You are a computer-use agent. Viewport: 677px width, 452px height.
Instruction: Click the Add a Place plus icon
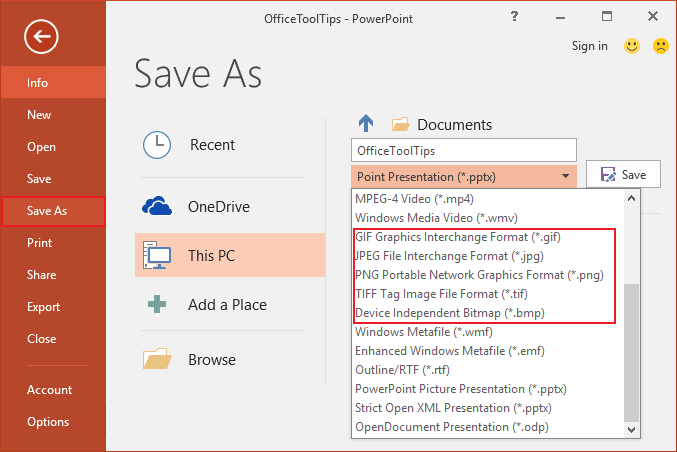coord(157,304)
